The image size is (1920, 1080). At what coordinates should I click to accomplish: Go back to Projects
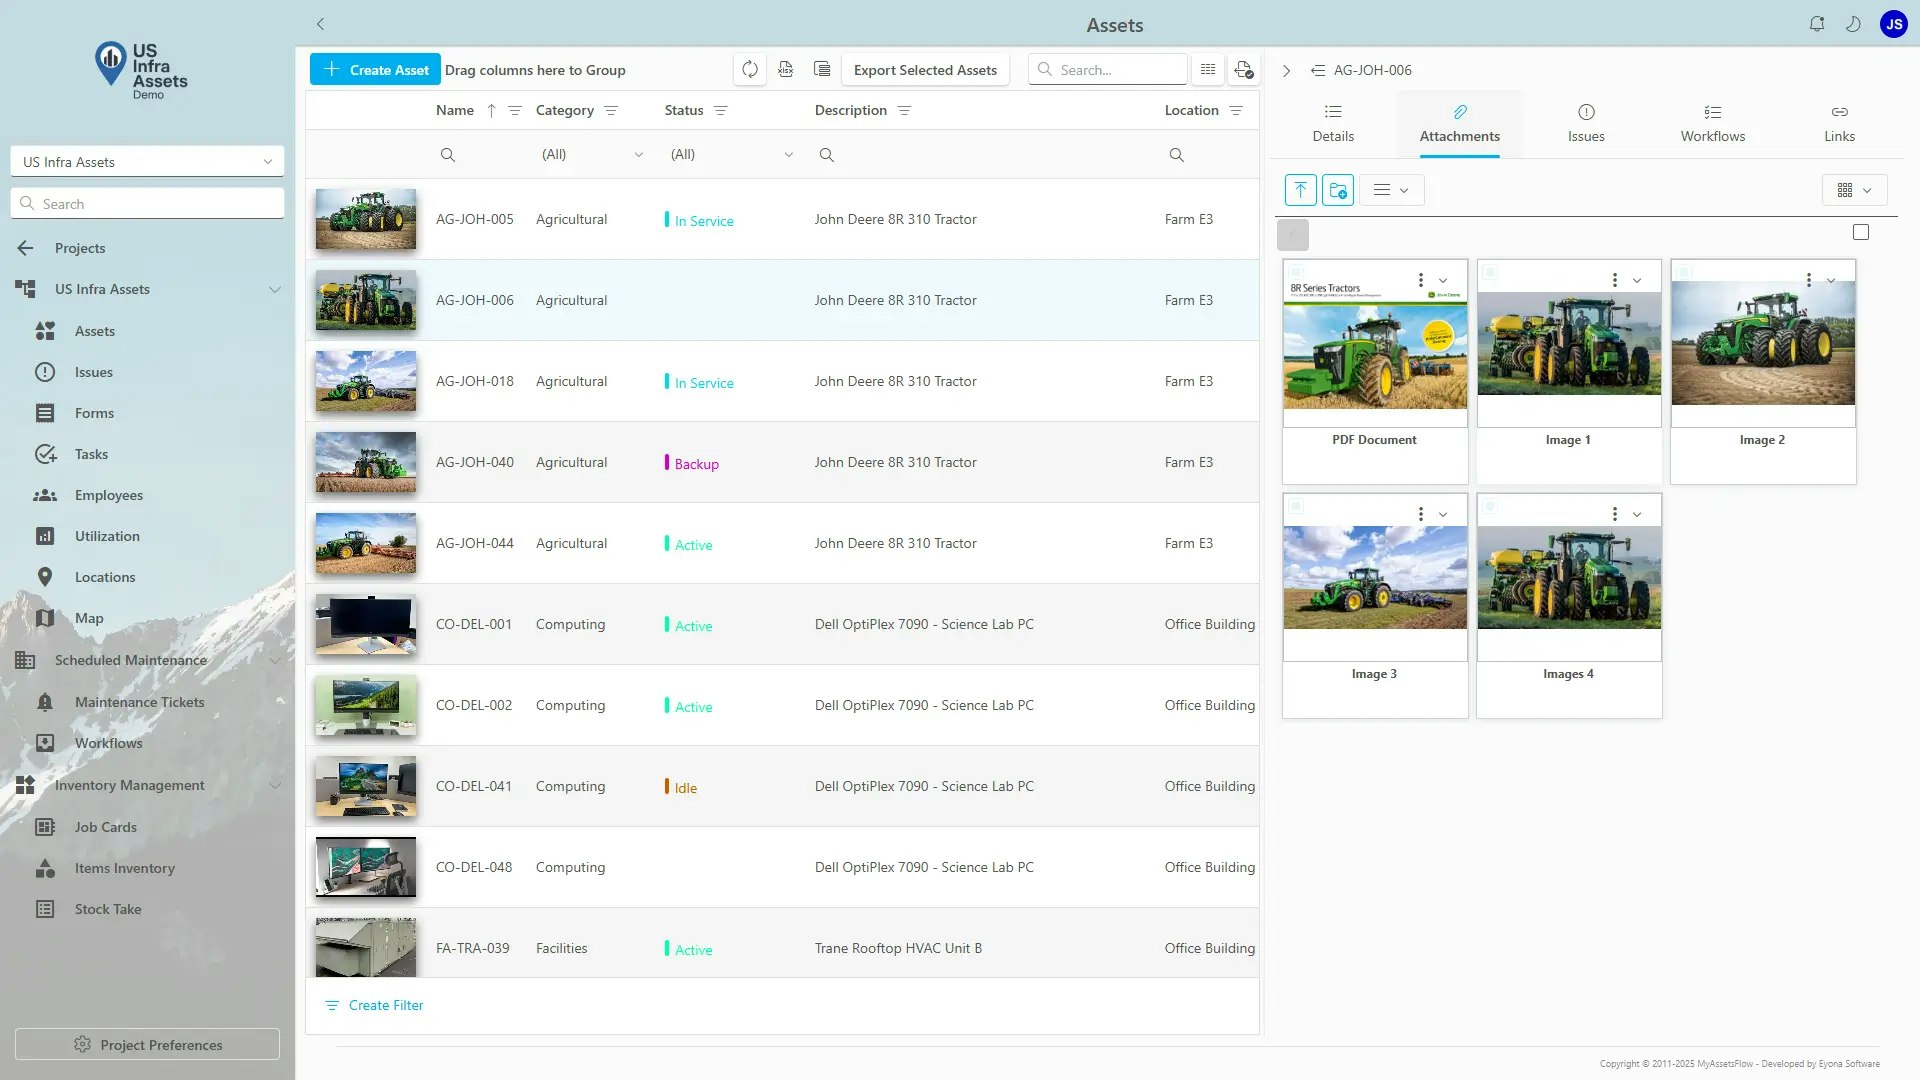coord(80,248)
